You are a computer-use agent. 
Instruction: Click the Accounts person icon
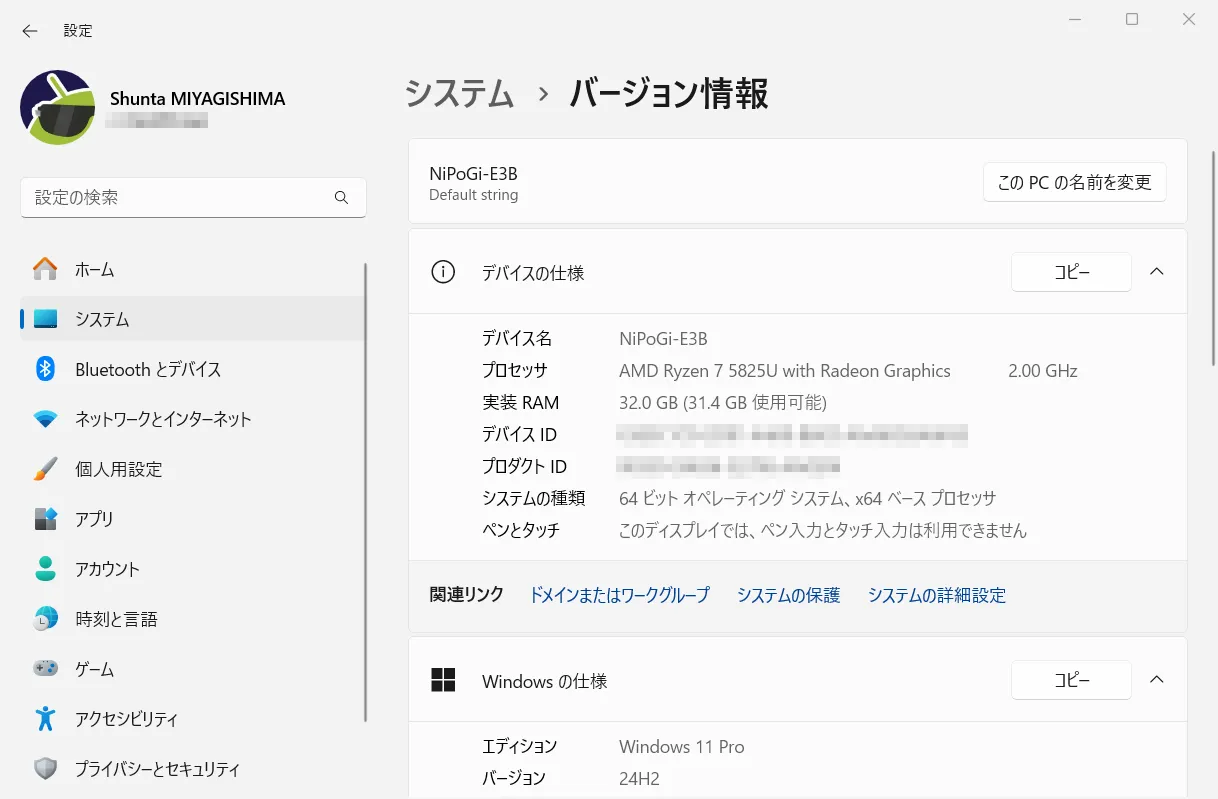pyautogui.click(x=45, y=569)
